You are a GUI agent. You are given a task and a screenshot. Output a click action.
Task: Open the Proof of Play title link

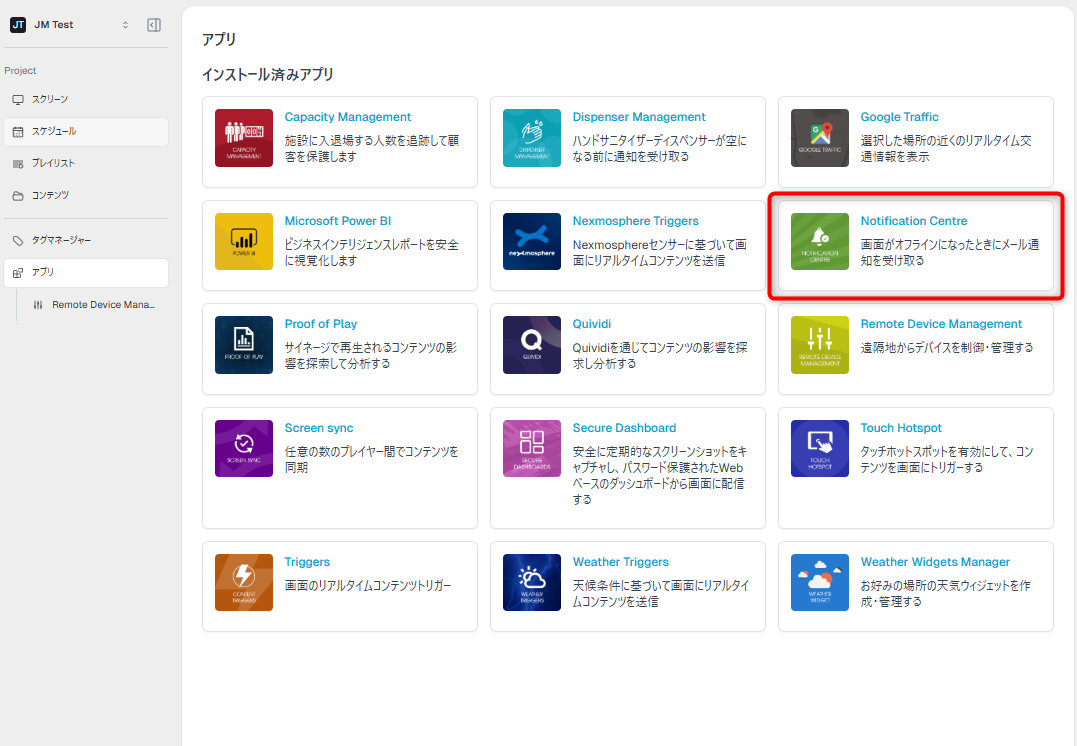click(x=321, y=324)
